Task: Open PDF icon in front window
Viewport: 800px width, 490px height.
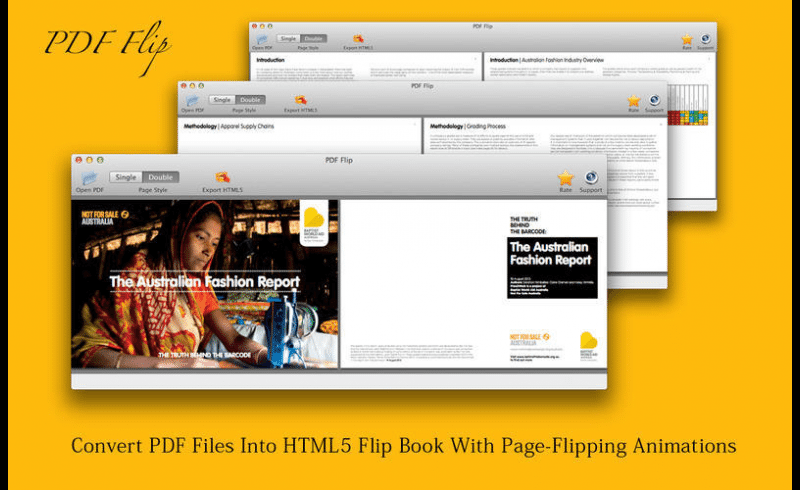Action: click(89, 178)
